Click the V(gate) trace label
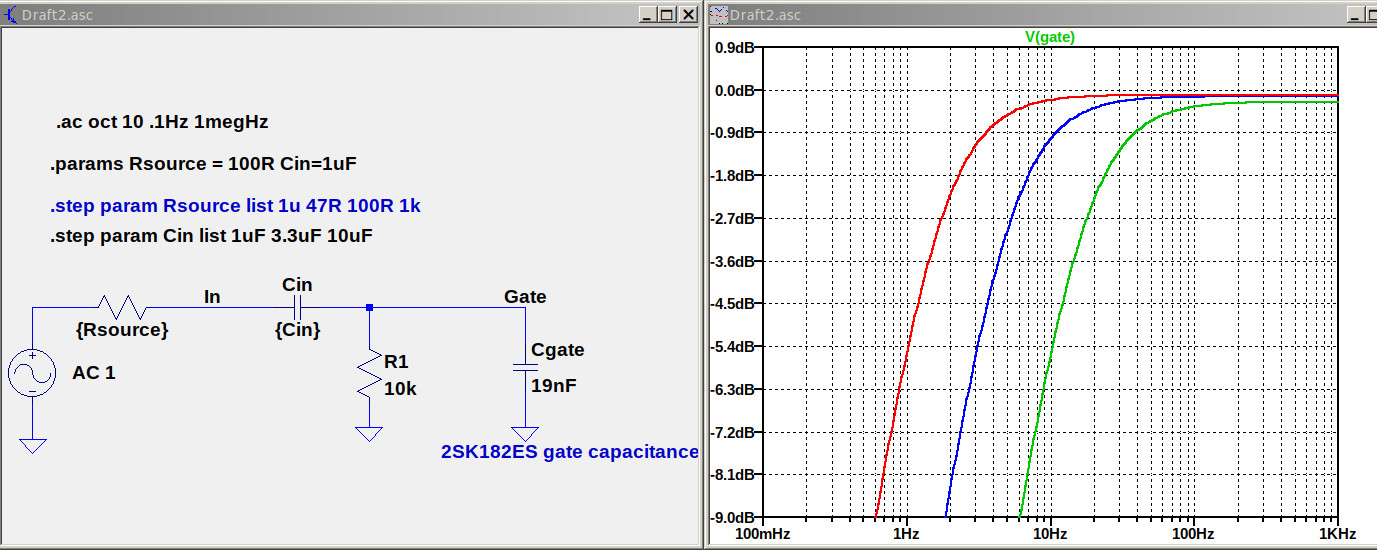 [1050, 37]
